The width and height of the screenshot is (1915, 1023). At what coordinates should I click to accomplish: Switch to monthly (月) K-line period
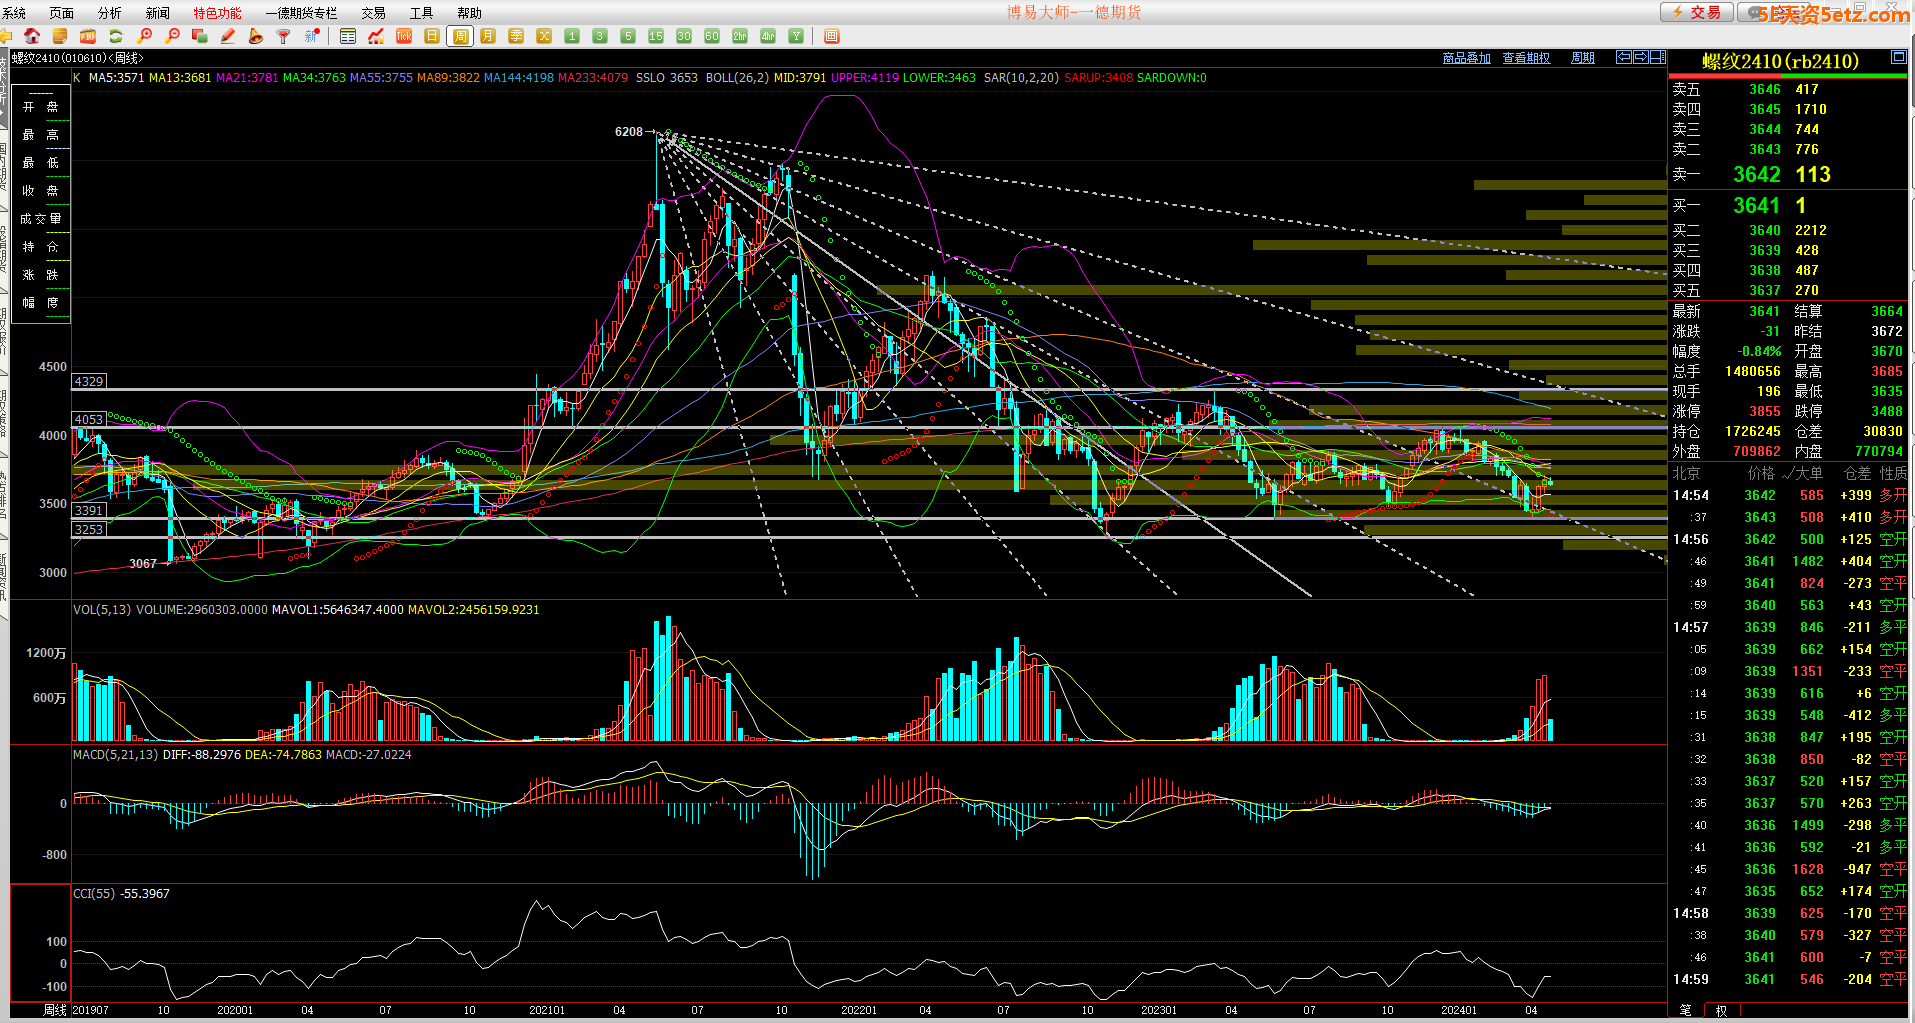coord(488,36)
